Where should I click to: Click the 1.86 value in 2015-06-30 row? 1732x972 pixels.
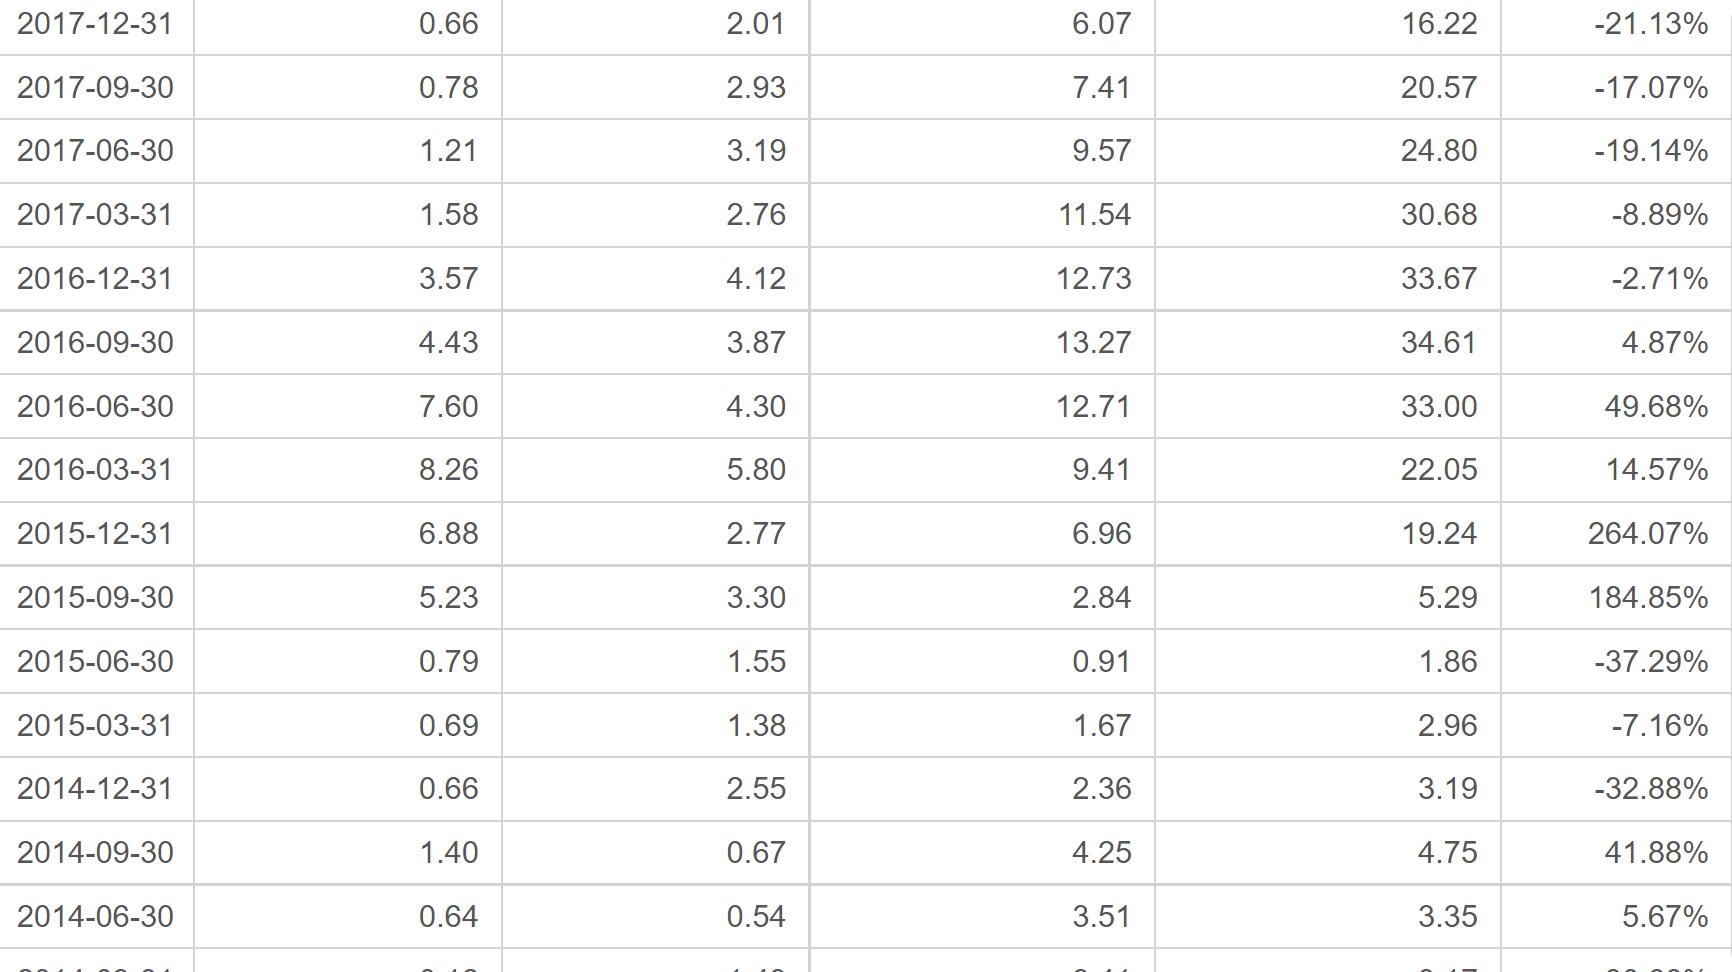pyautogui.click(x=1328, y=662)
